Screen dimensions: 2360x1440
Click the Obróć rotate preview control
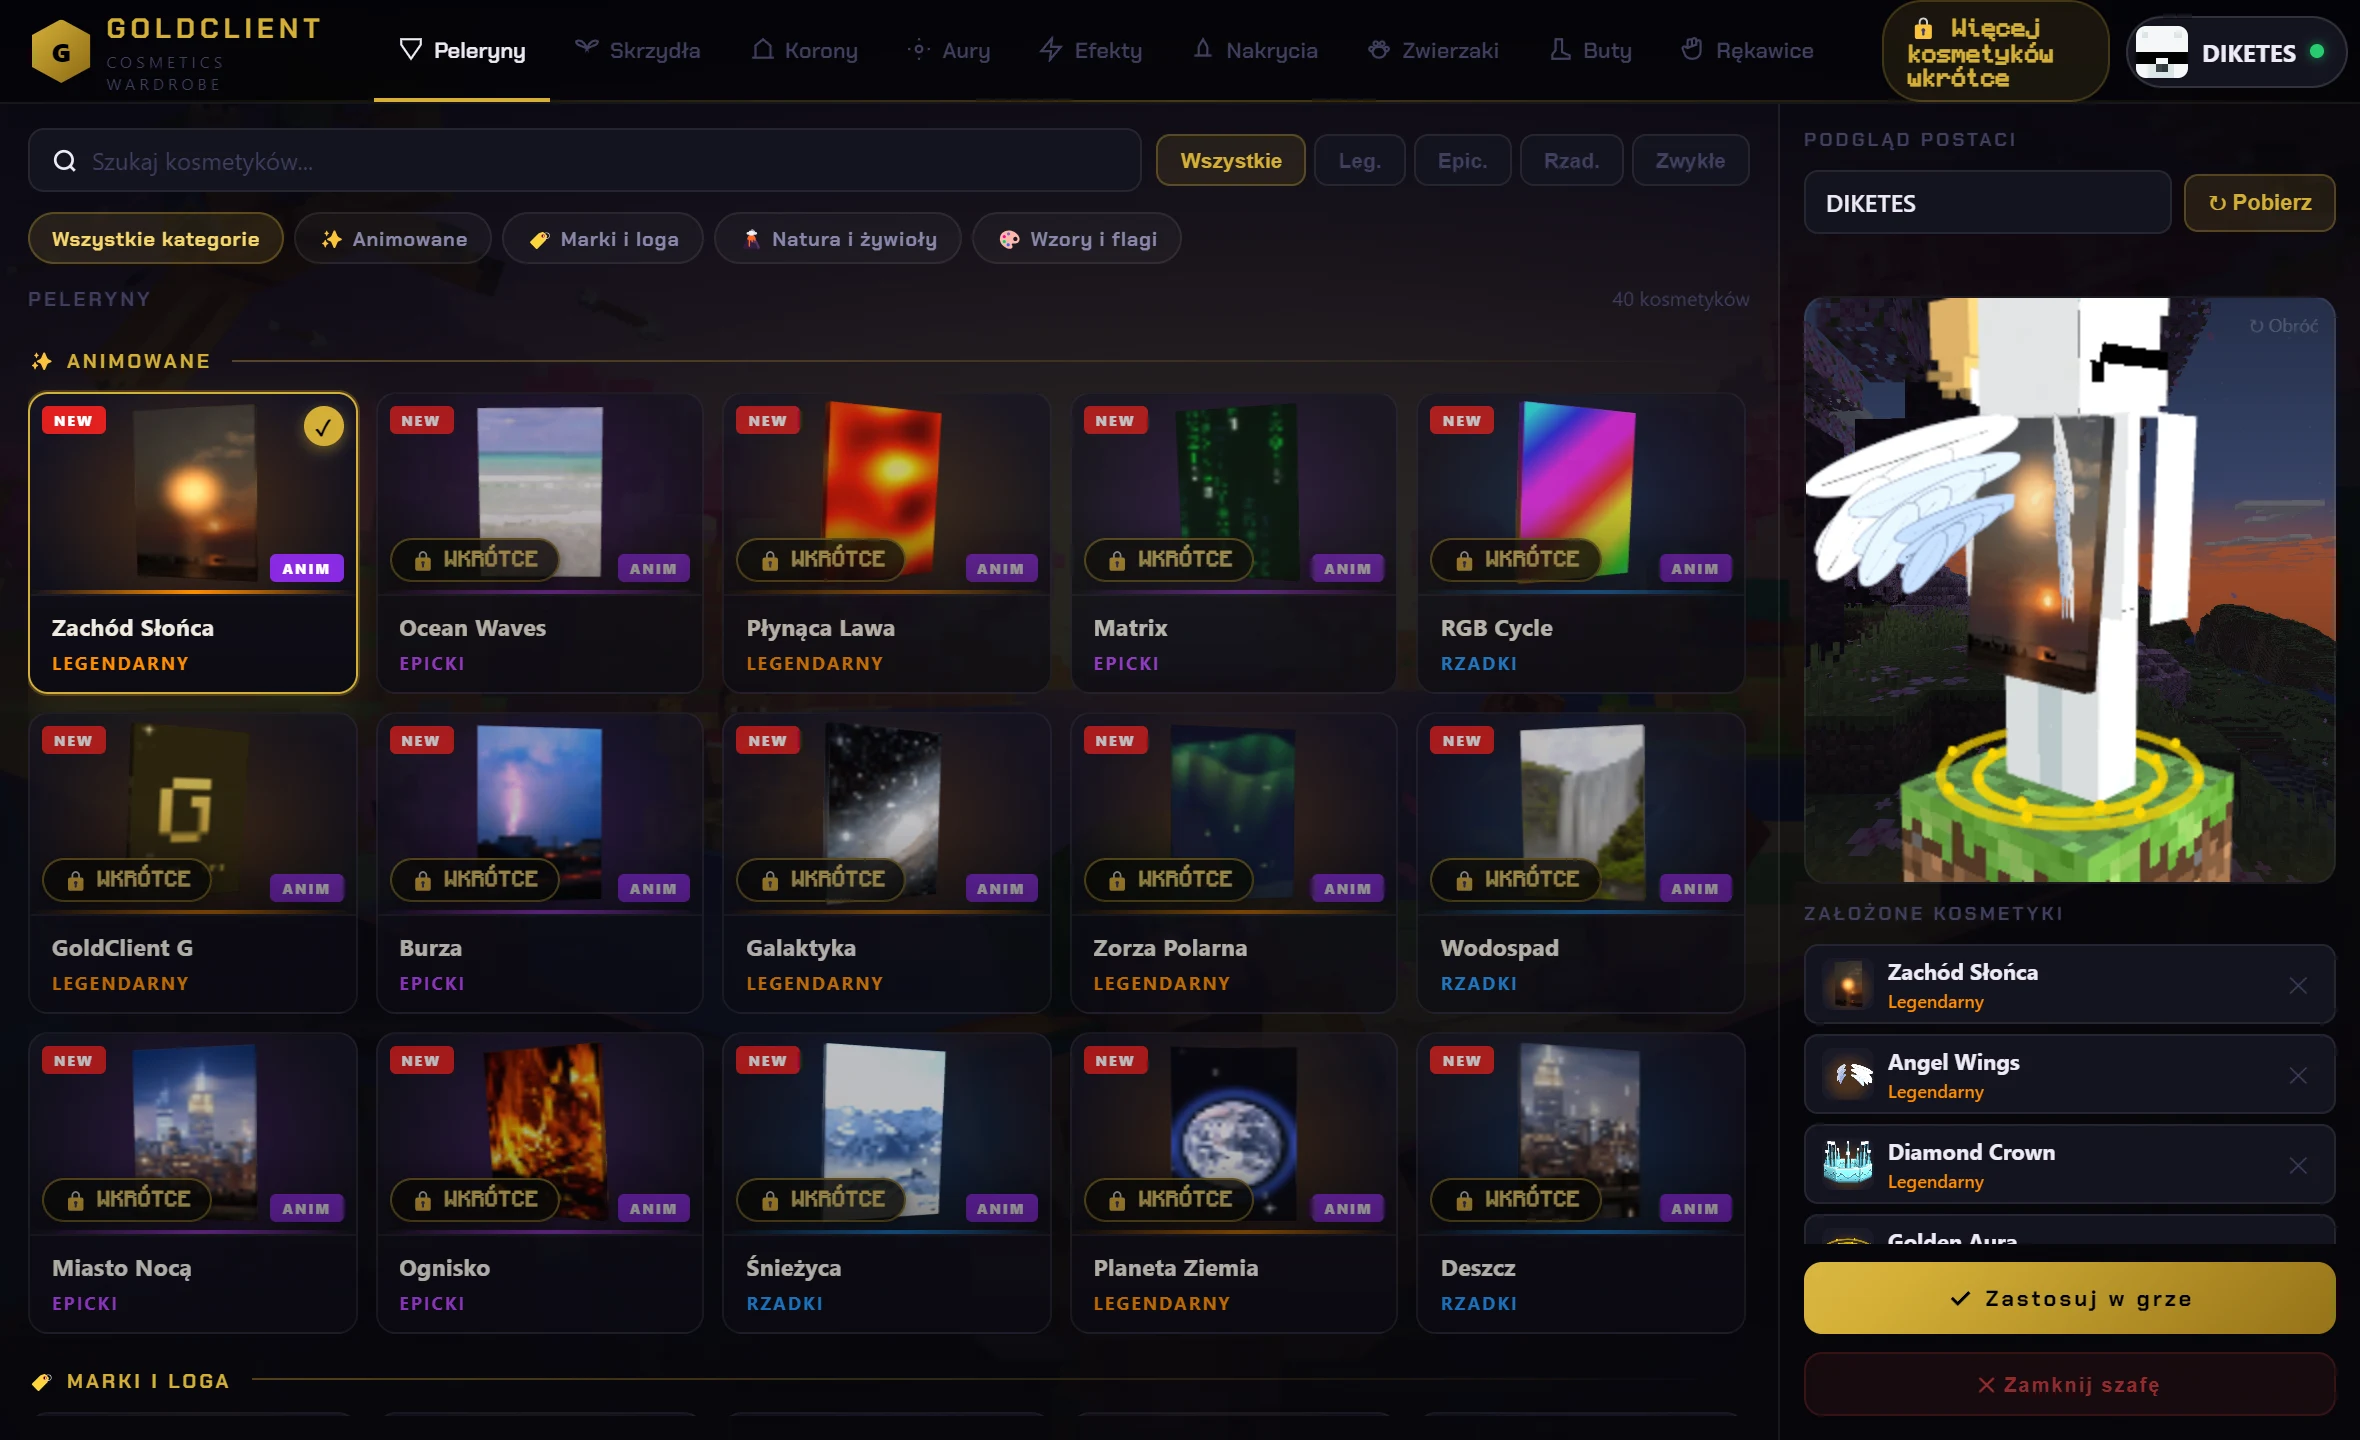(x=2283, y=326)
